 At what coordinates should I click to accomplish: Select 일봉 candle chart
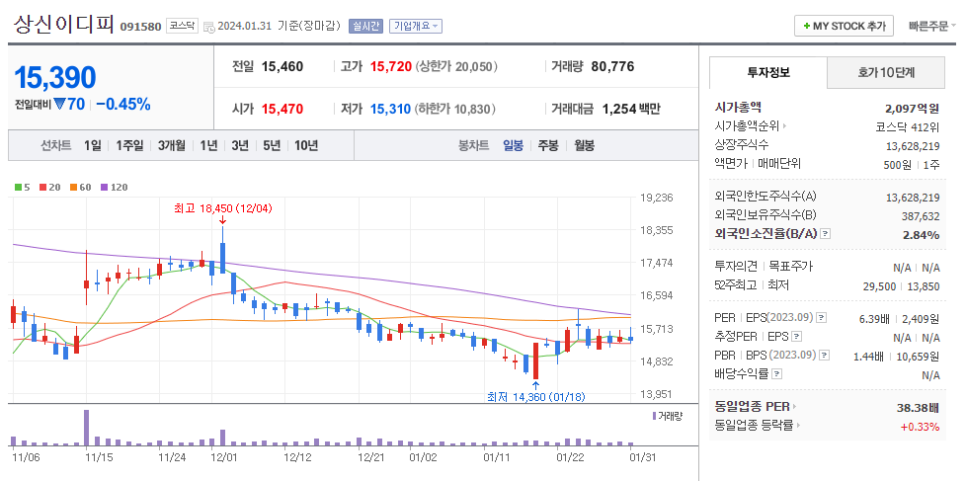[x=513, y=146]
